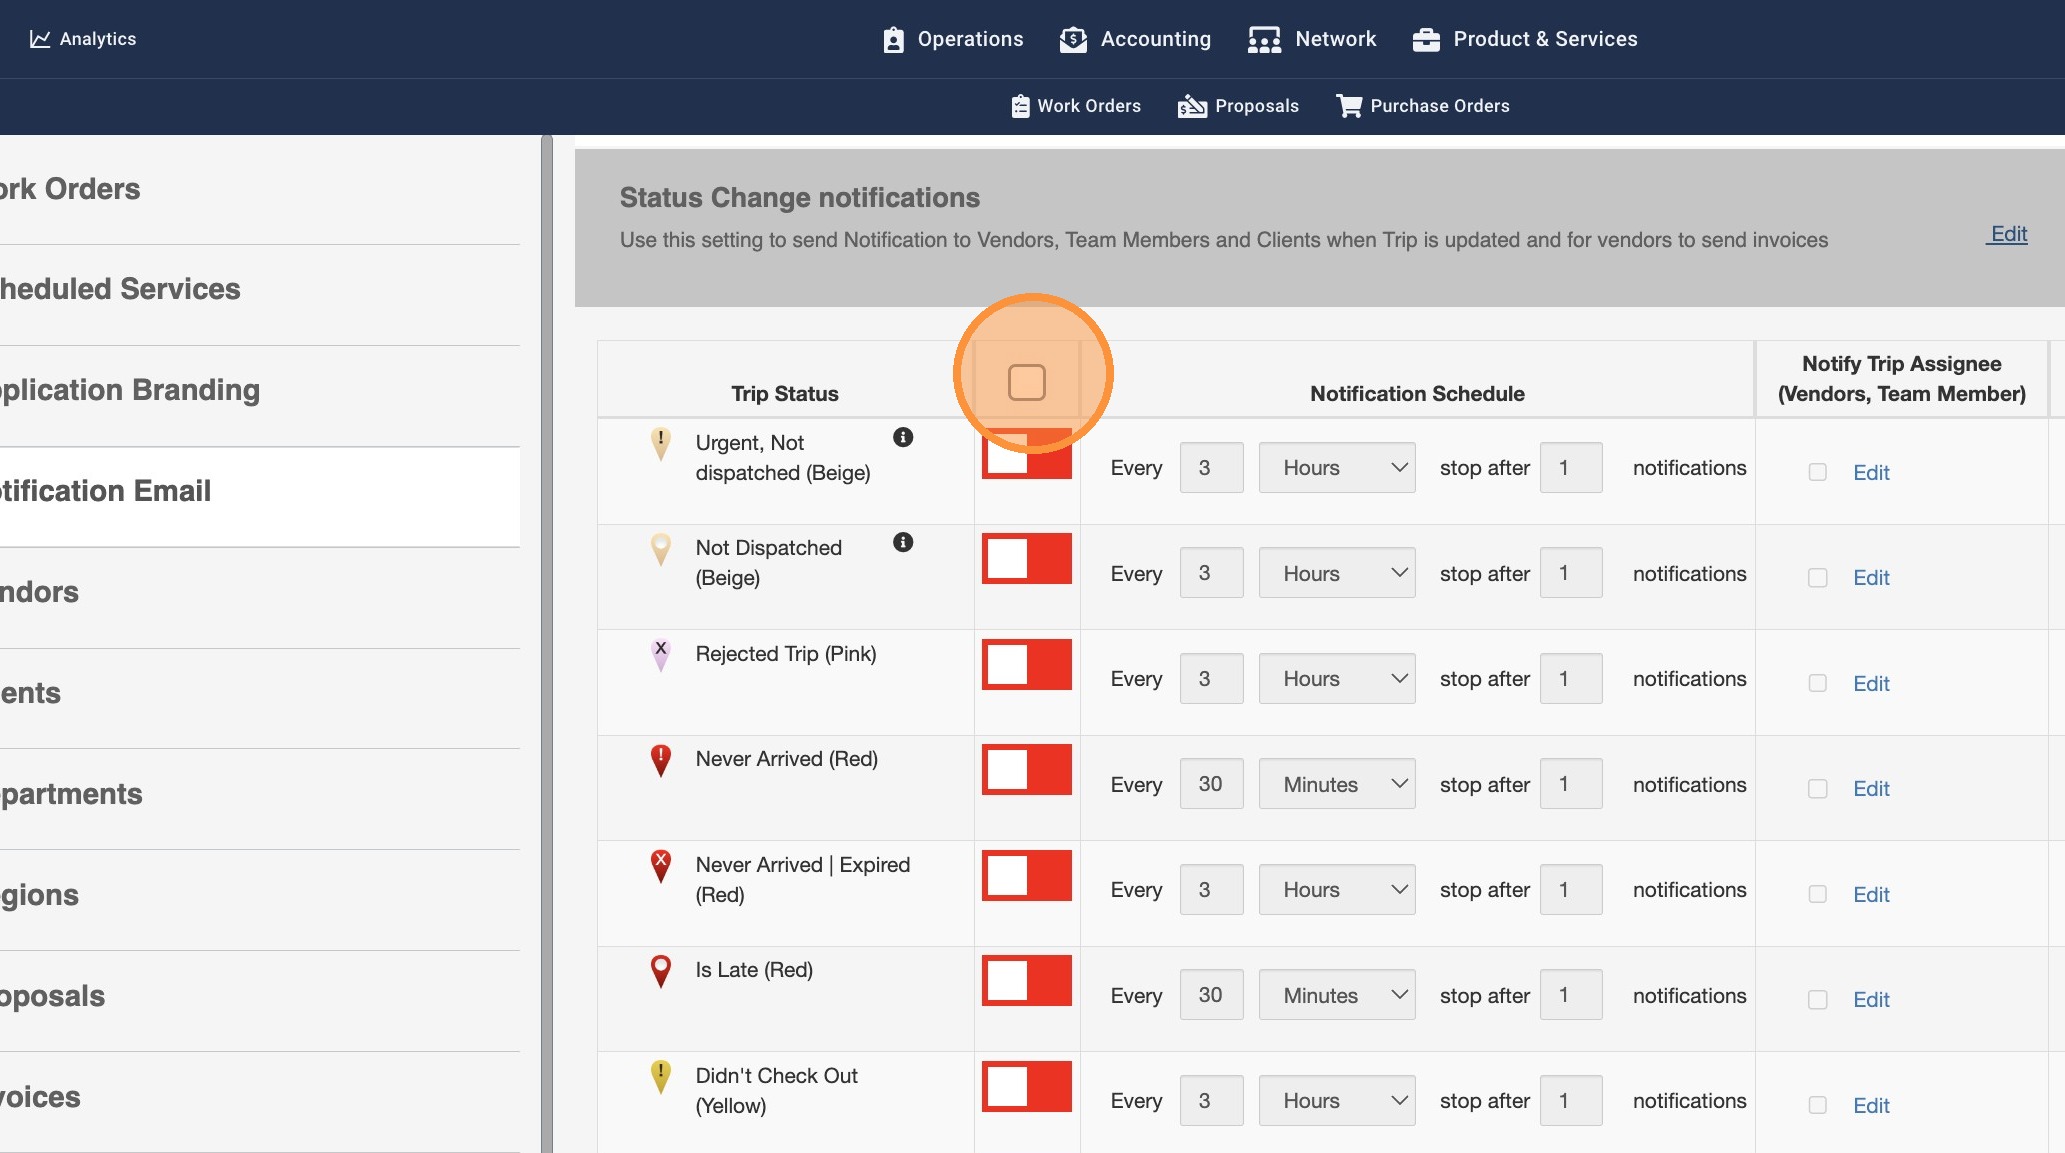
Task: Click the Every interval field for Is Late
Action: pyautogui.click(x=1211, y=995)
